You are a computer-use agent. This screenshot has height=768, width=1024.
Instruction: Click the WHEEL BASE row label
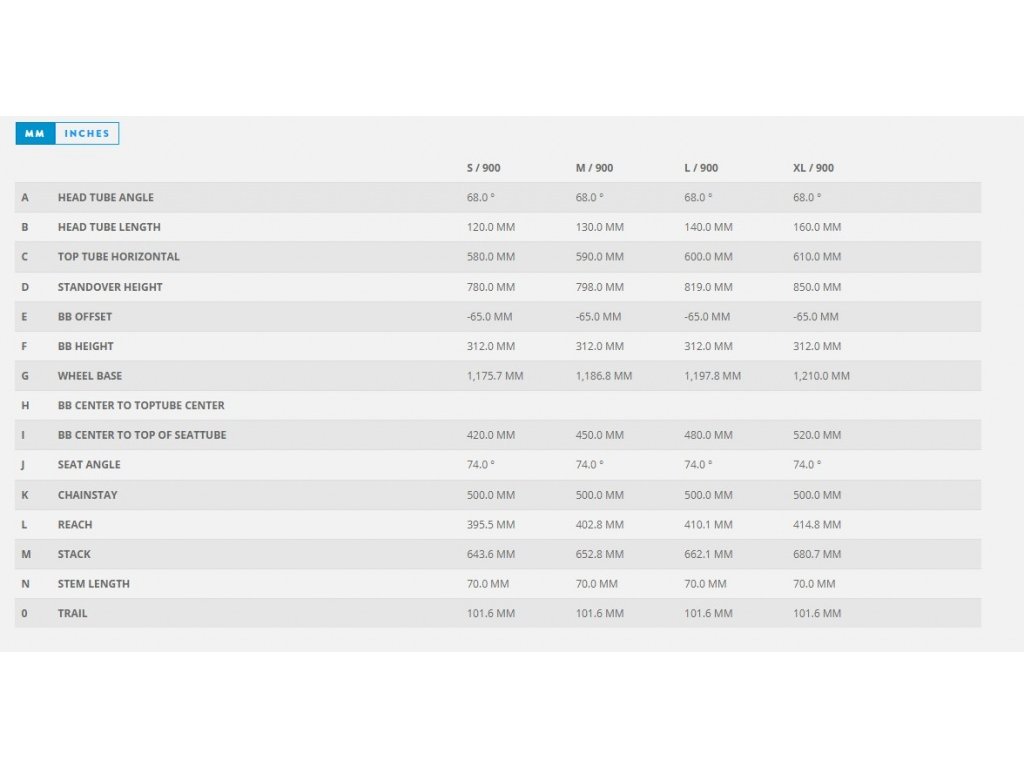(89, 376)
